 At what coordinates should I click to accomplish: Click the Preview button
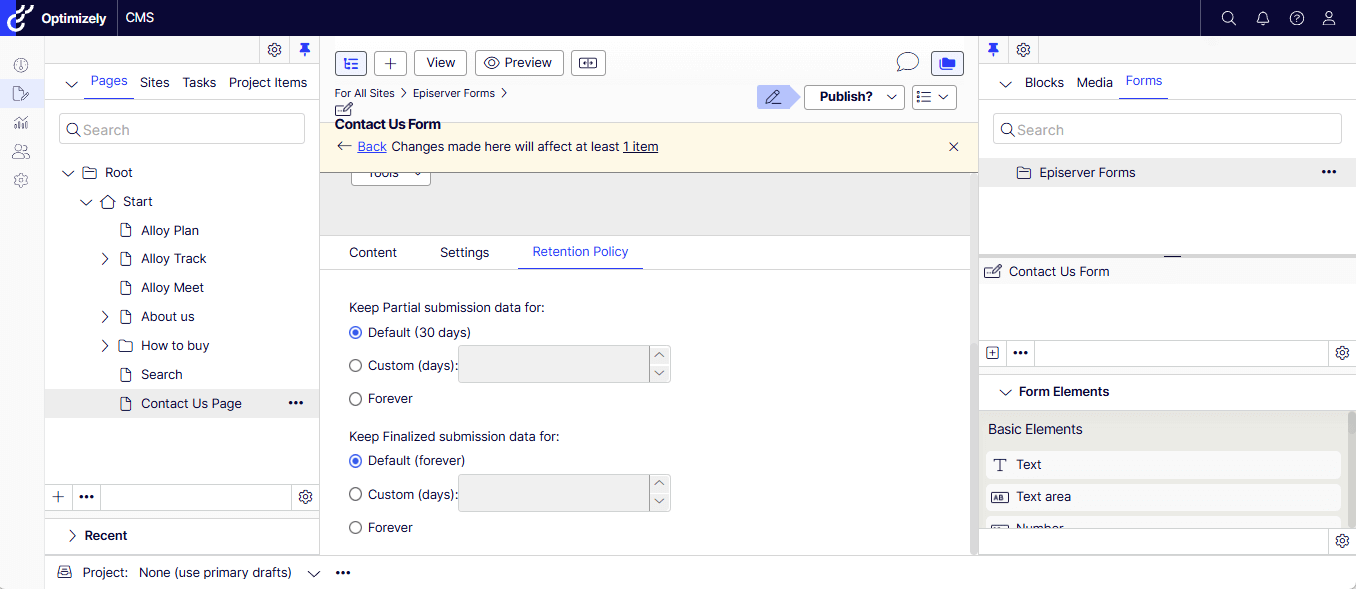tap(519, 63)
